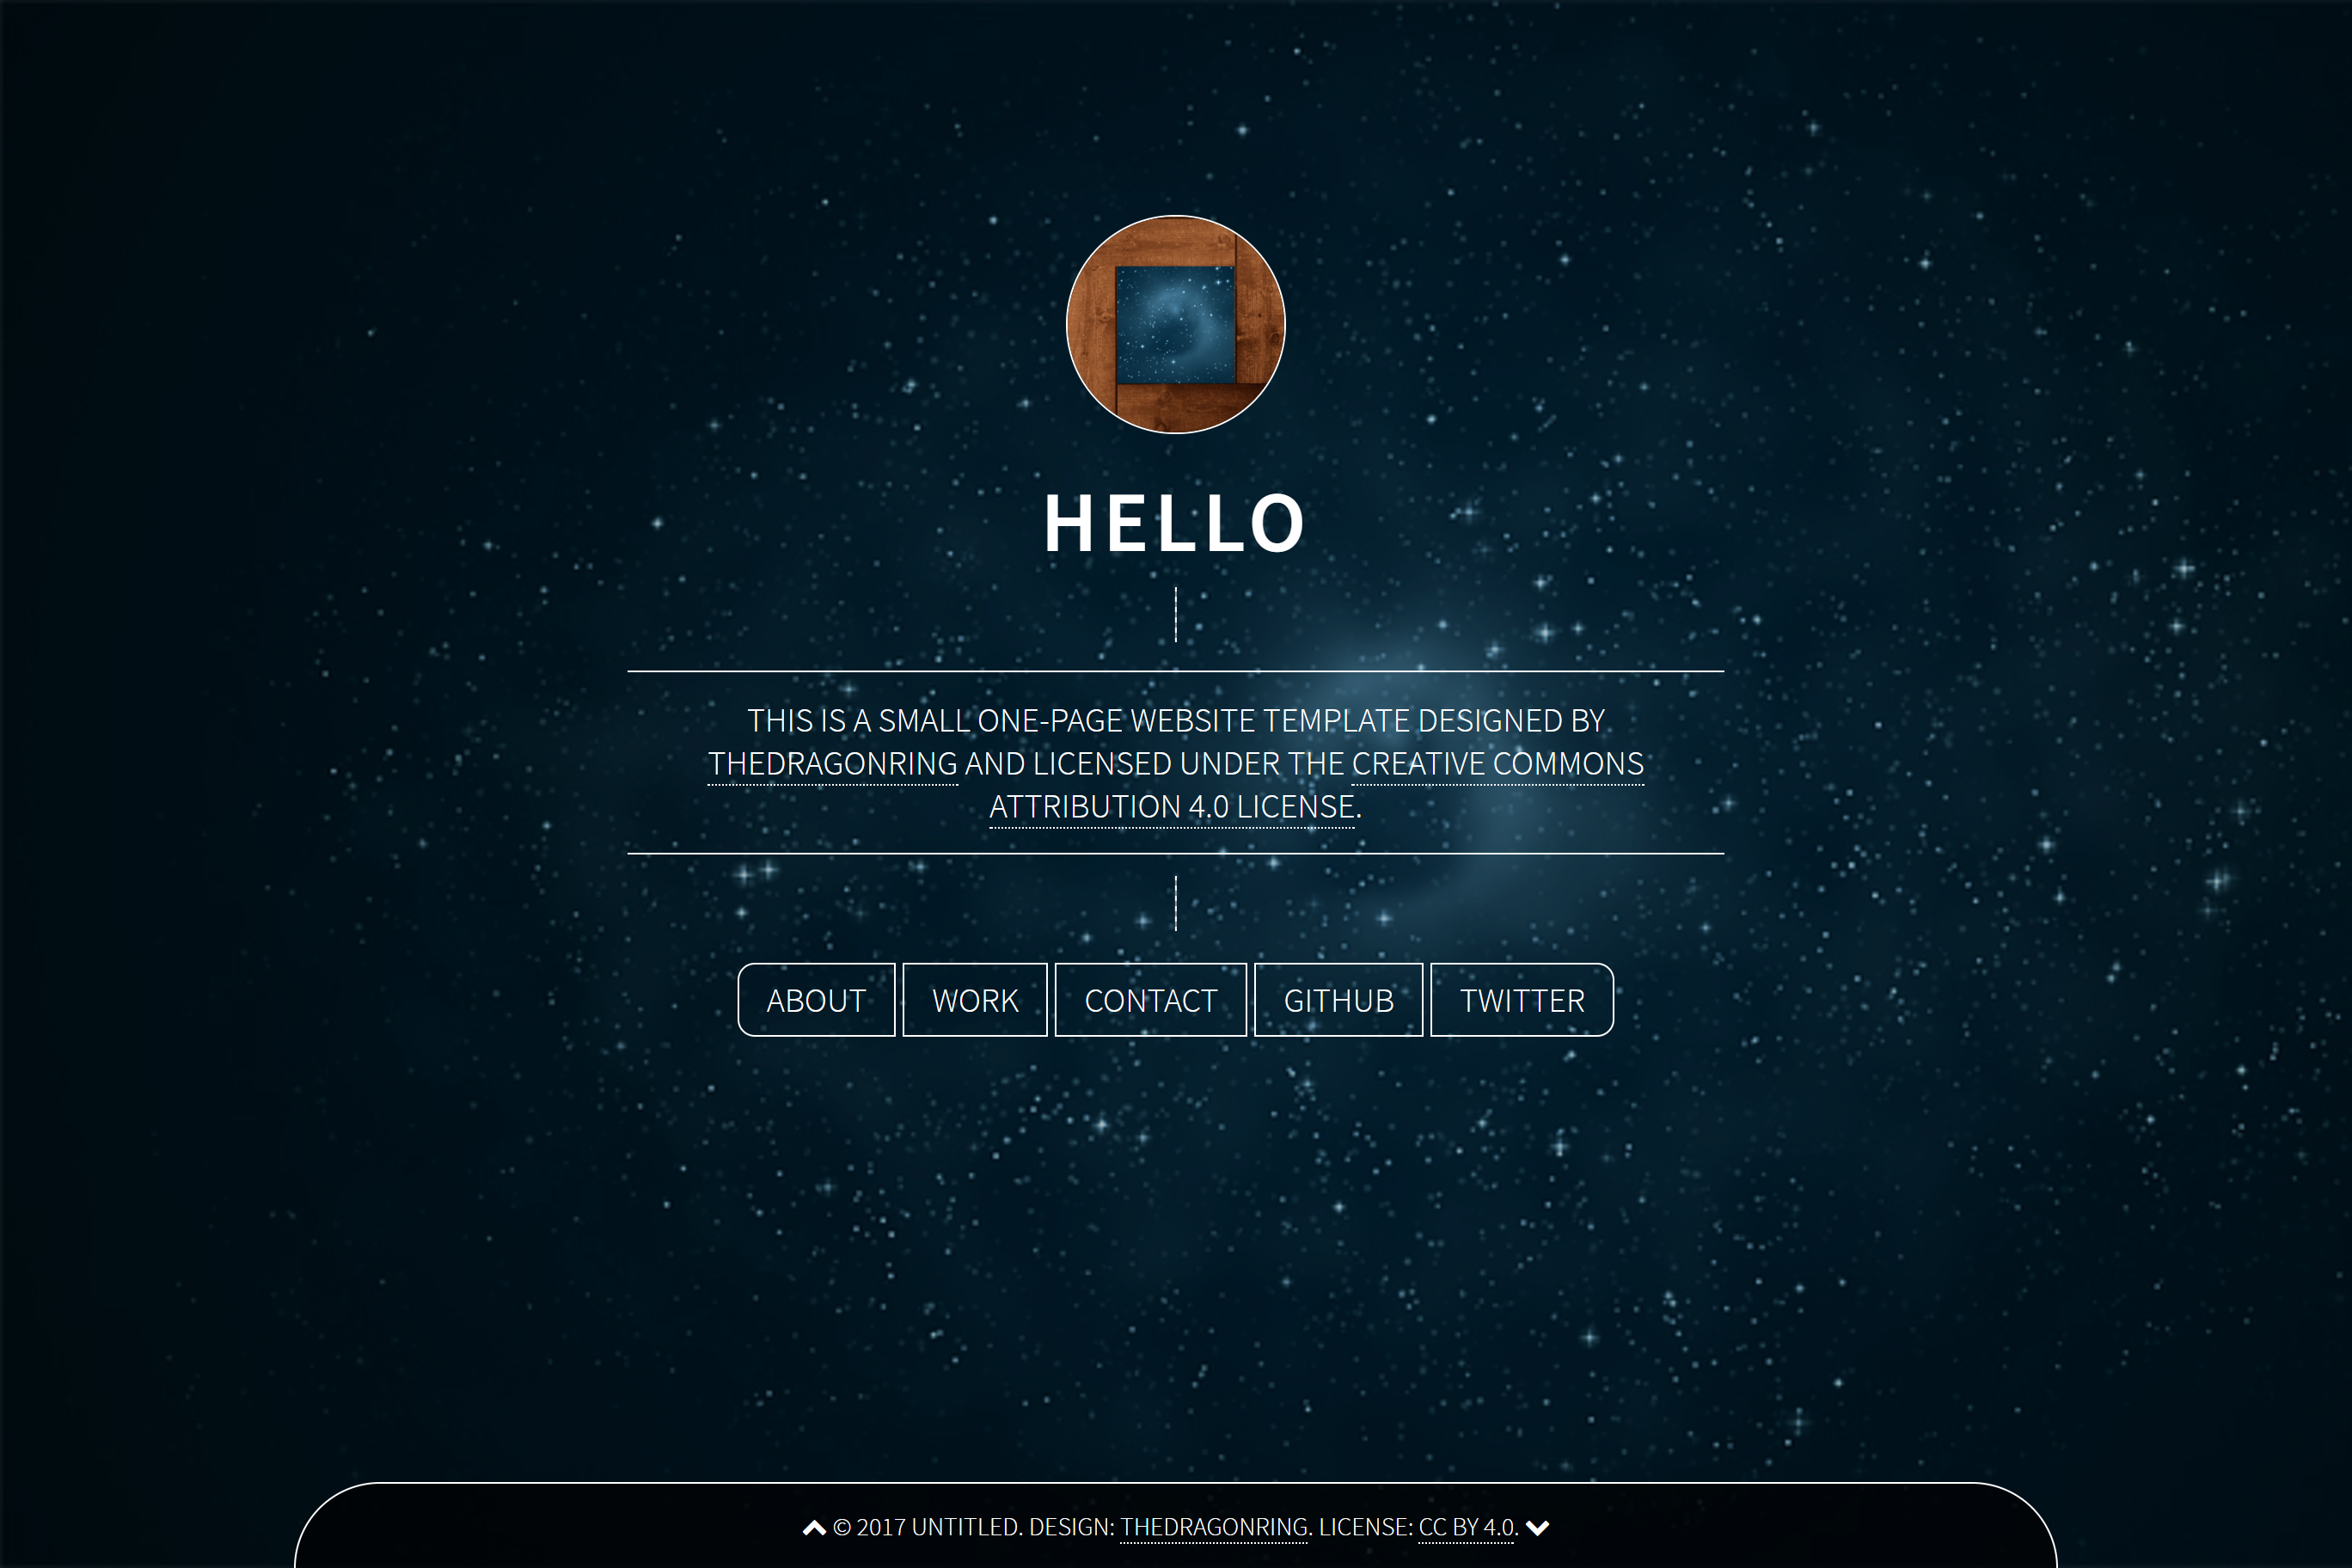Click the dashed vertical divider above the buttons
The height and width of the screenshot is (1568, 2352).
point(1176,903)
